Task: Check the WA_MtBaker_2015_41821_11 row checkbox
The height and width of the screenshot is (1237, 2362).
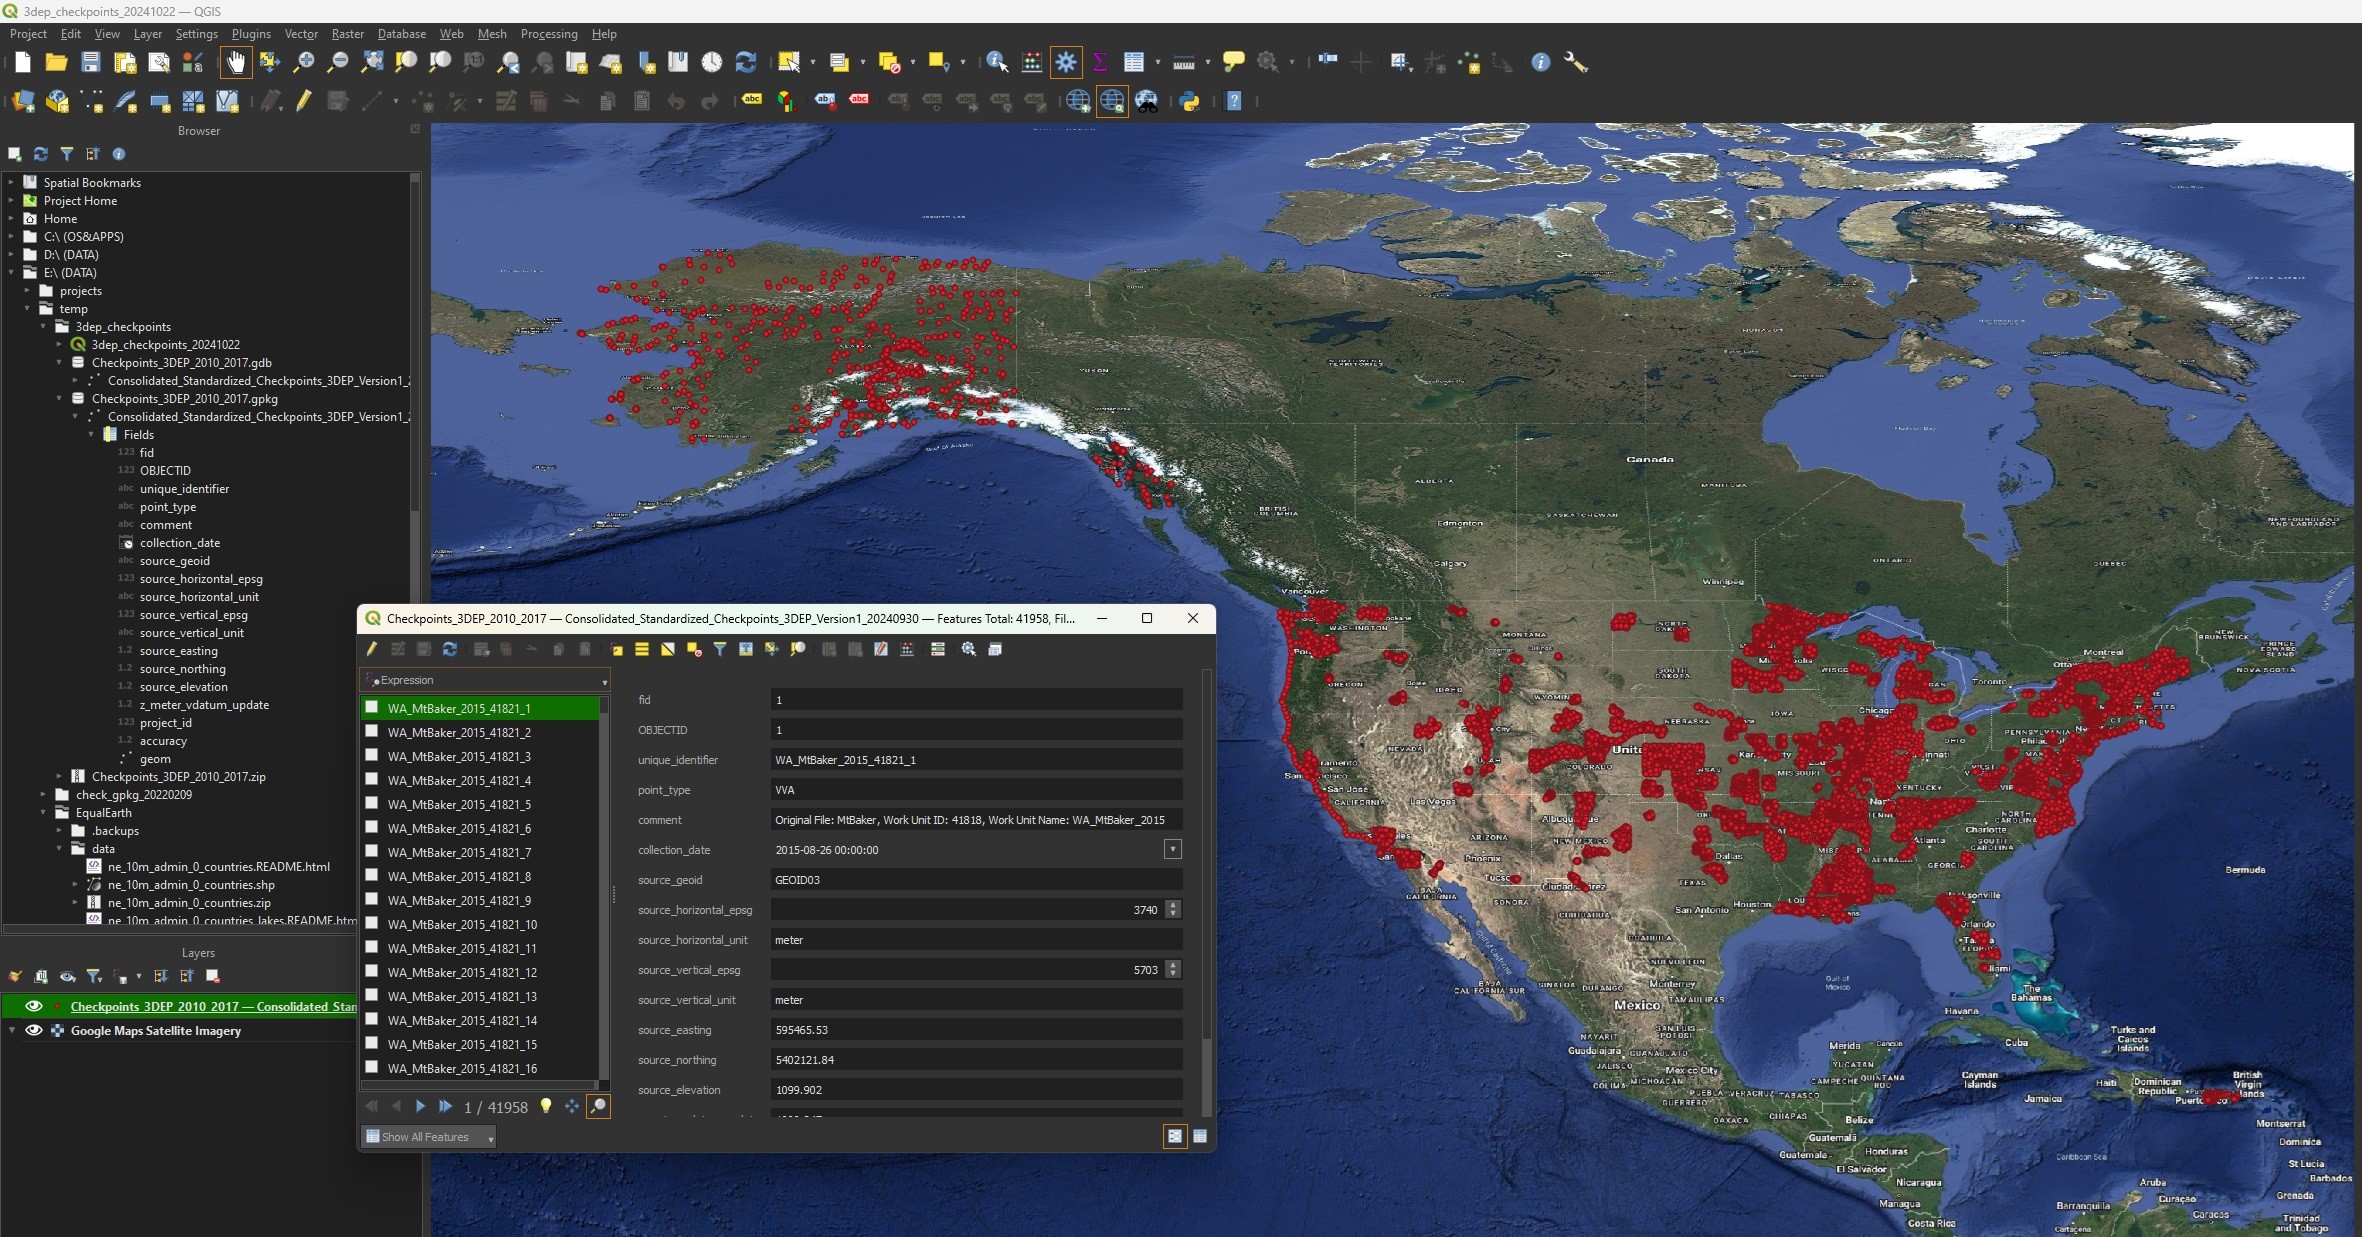Action: pos(372,947)
